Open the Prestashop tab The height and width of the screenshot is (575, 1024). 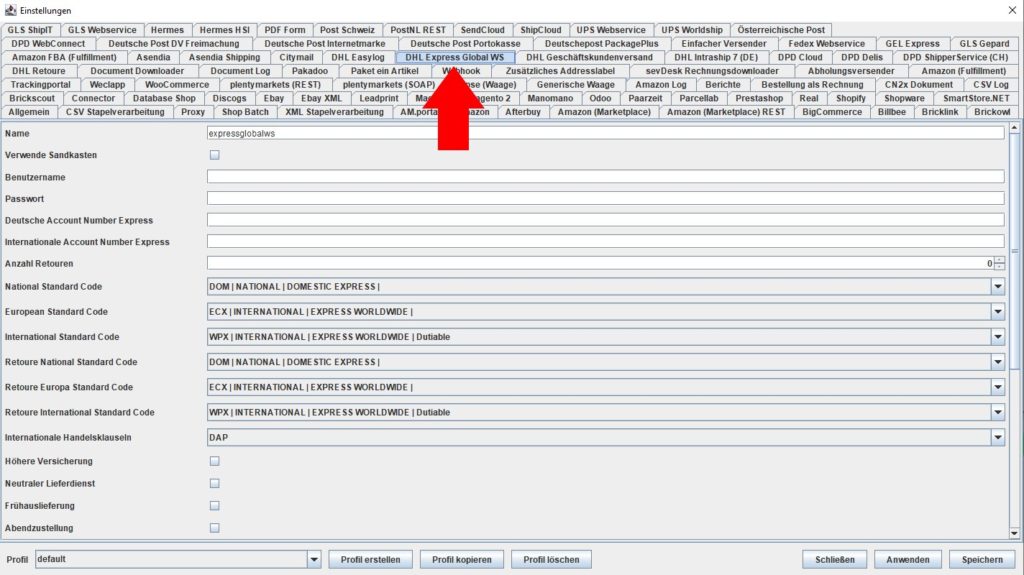pos(759,99)
